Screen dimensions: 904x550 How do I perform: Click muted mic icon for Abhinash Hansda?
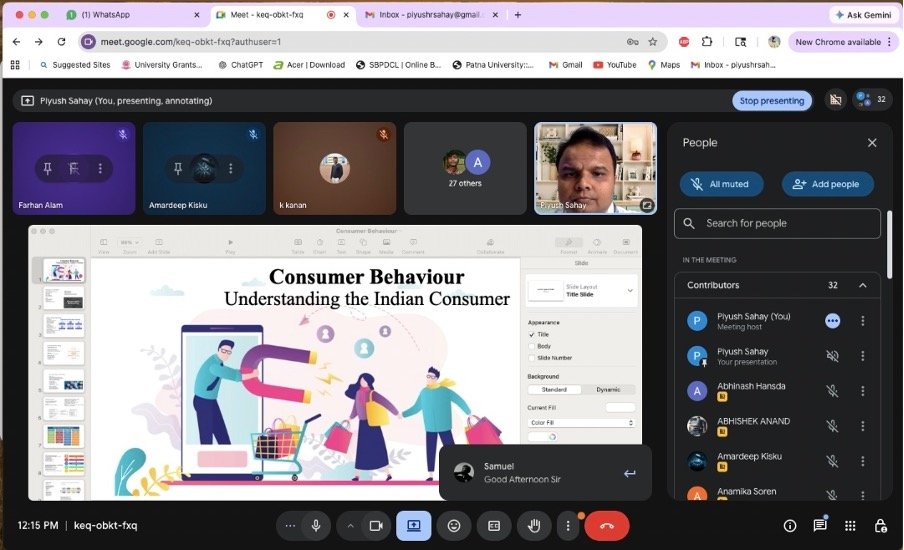pyautogui.click(x=832, y=391)
